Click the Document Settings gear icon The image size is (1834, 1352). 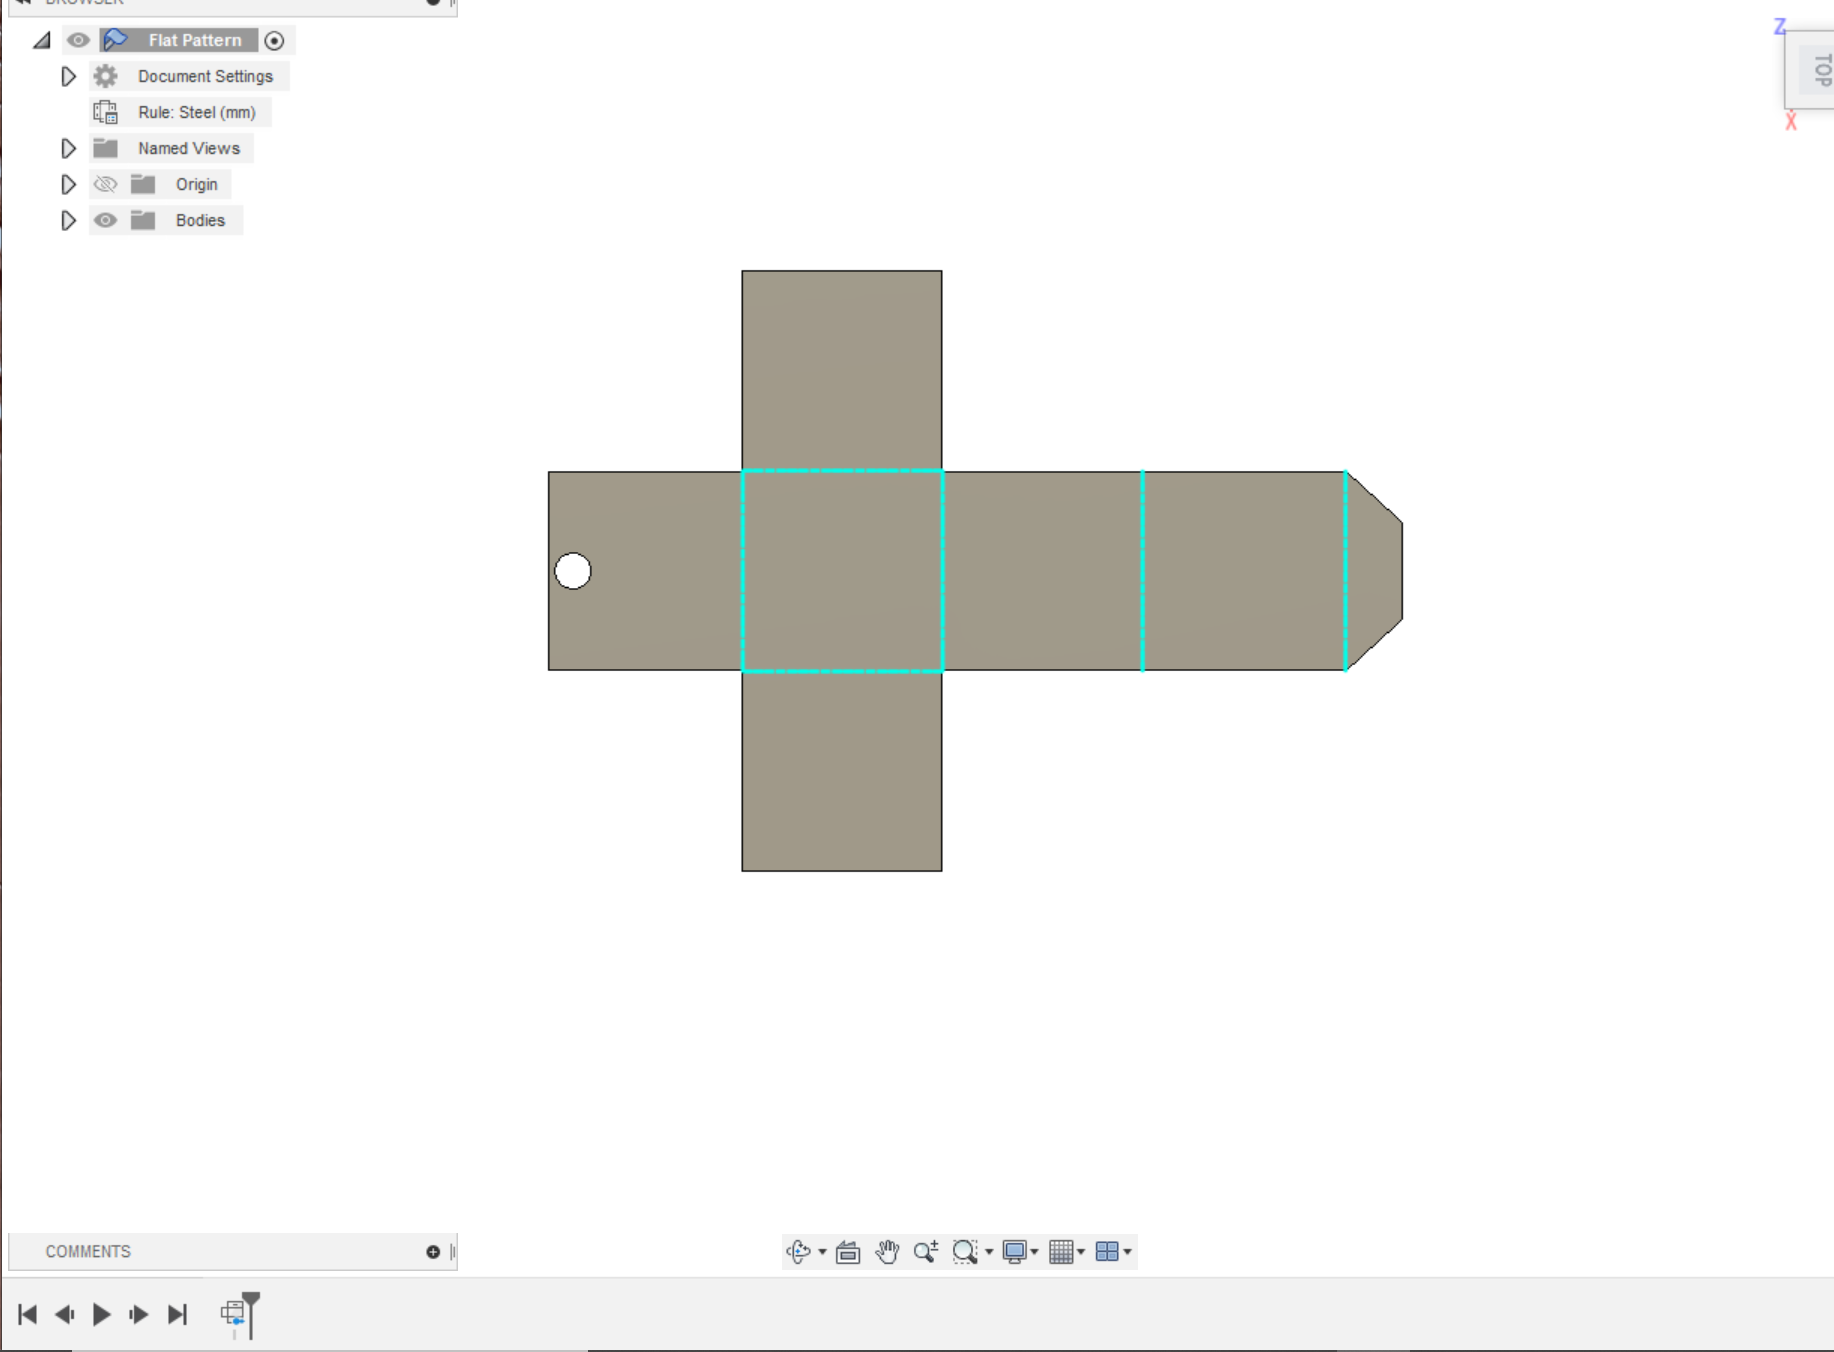(x=105, y=76)
